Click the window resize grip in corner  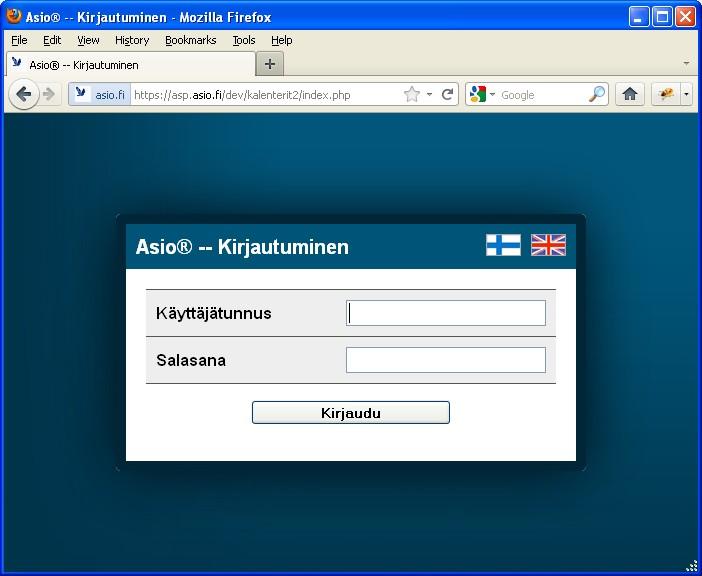pyautogui.click(x=692, y=566)
